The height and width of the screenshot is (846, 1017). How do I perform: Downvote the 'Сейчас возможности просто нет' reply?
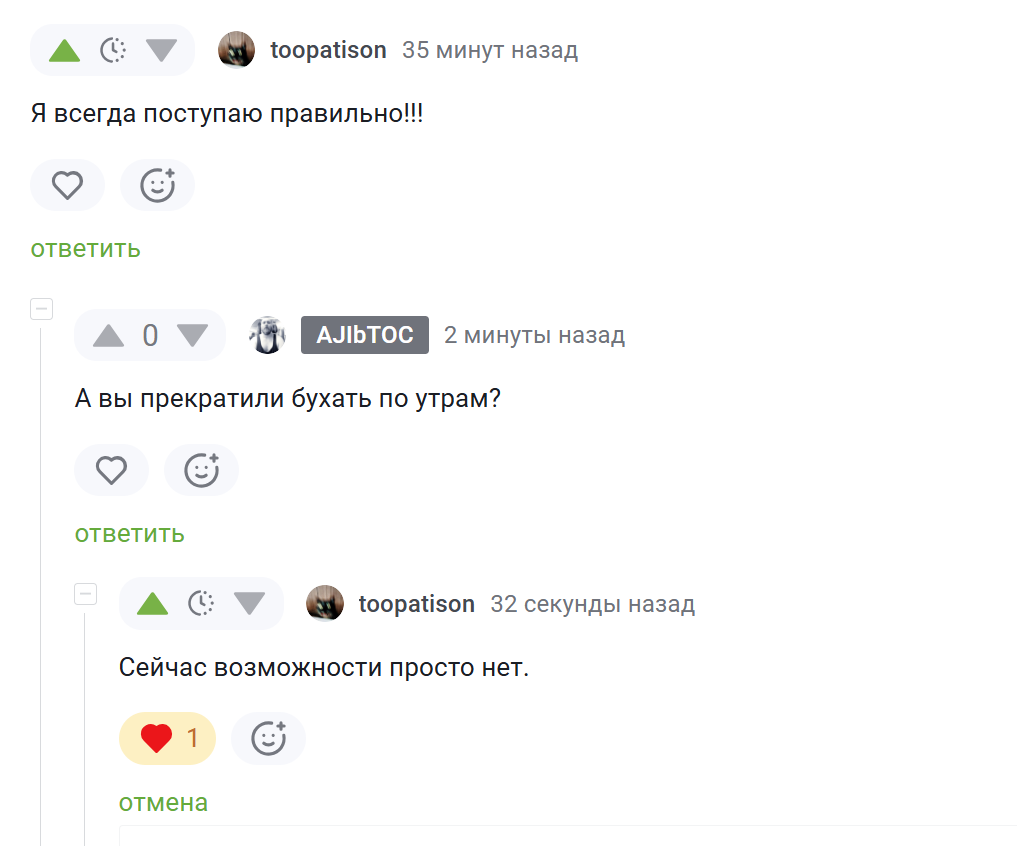(249, 604)
